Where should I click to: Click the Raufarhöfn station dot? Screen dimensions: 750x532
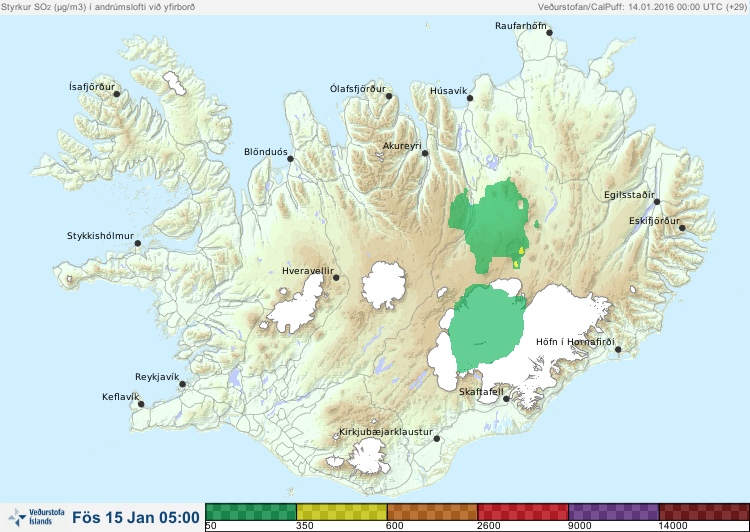point(549,33)
